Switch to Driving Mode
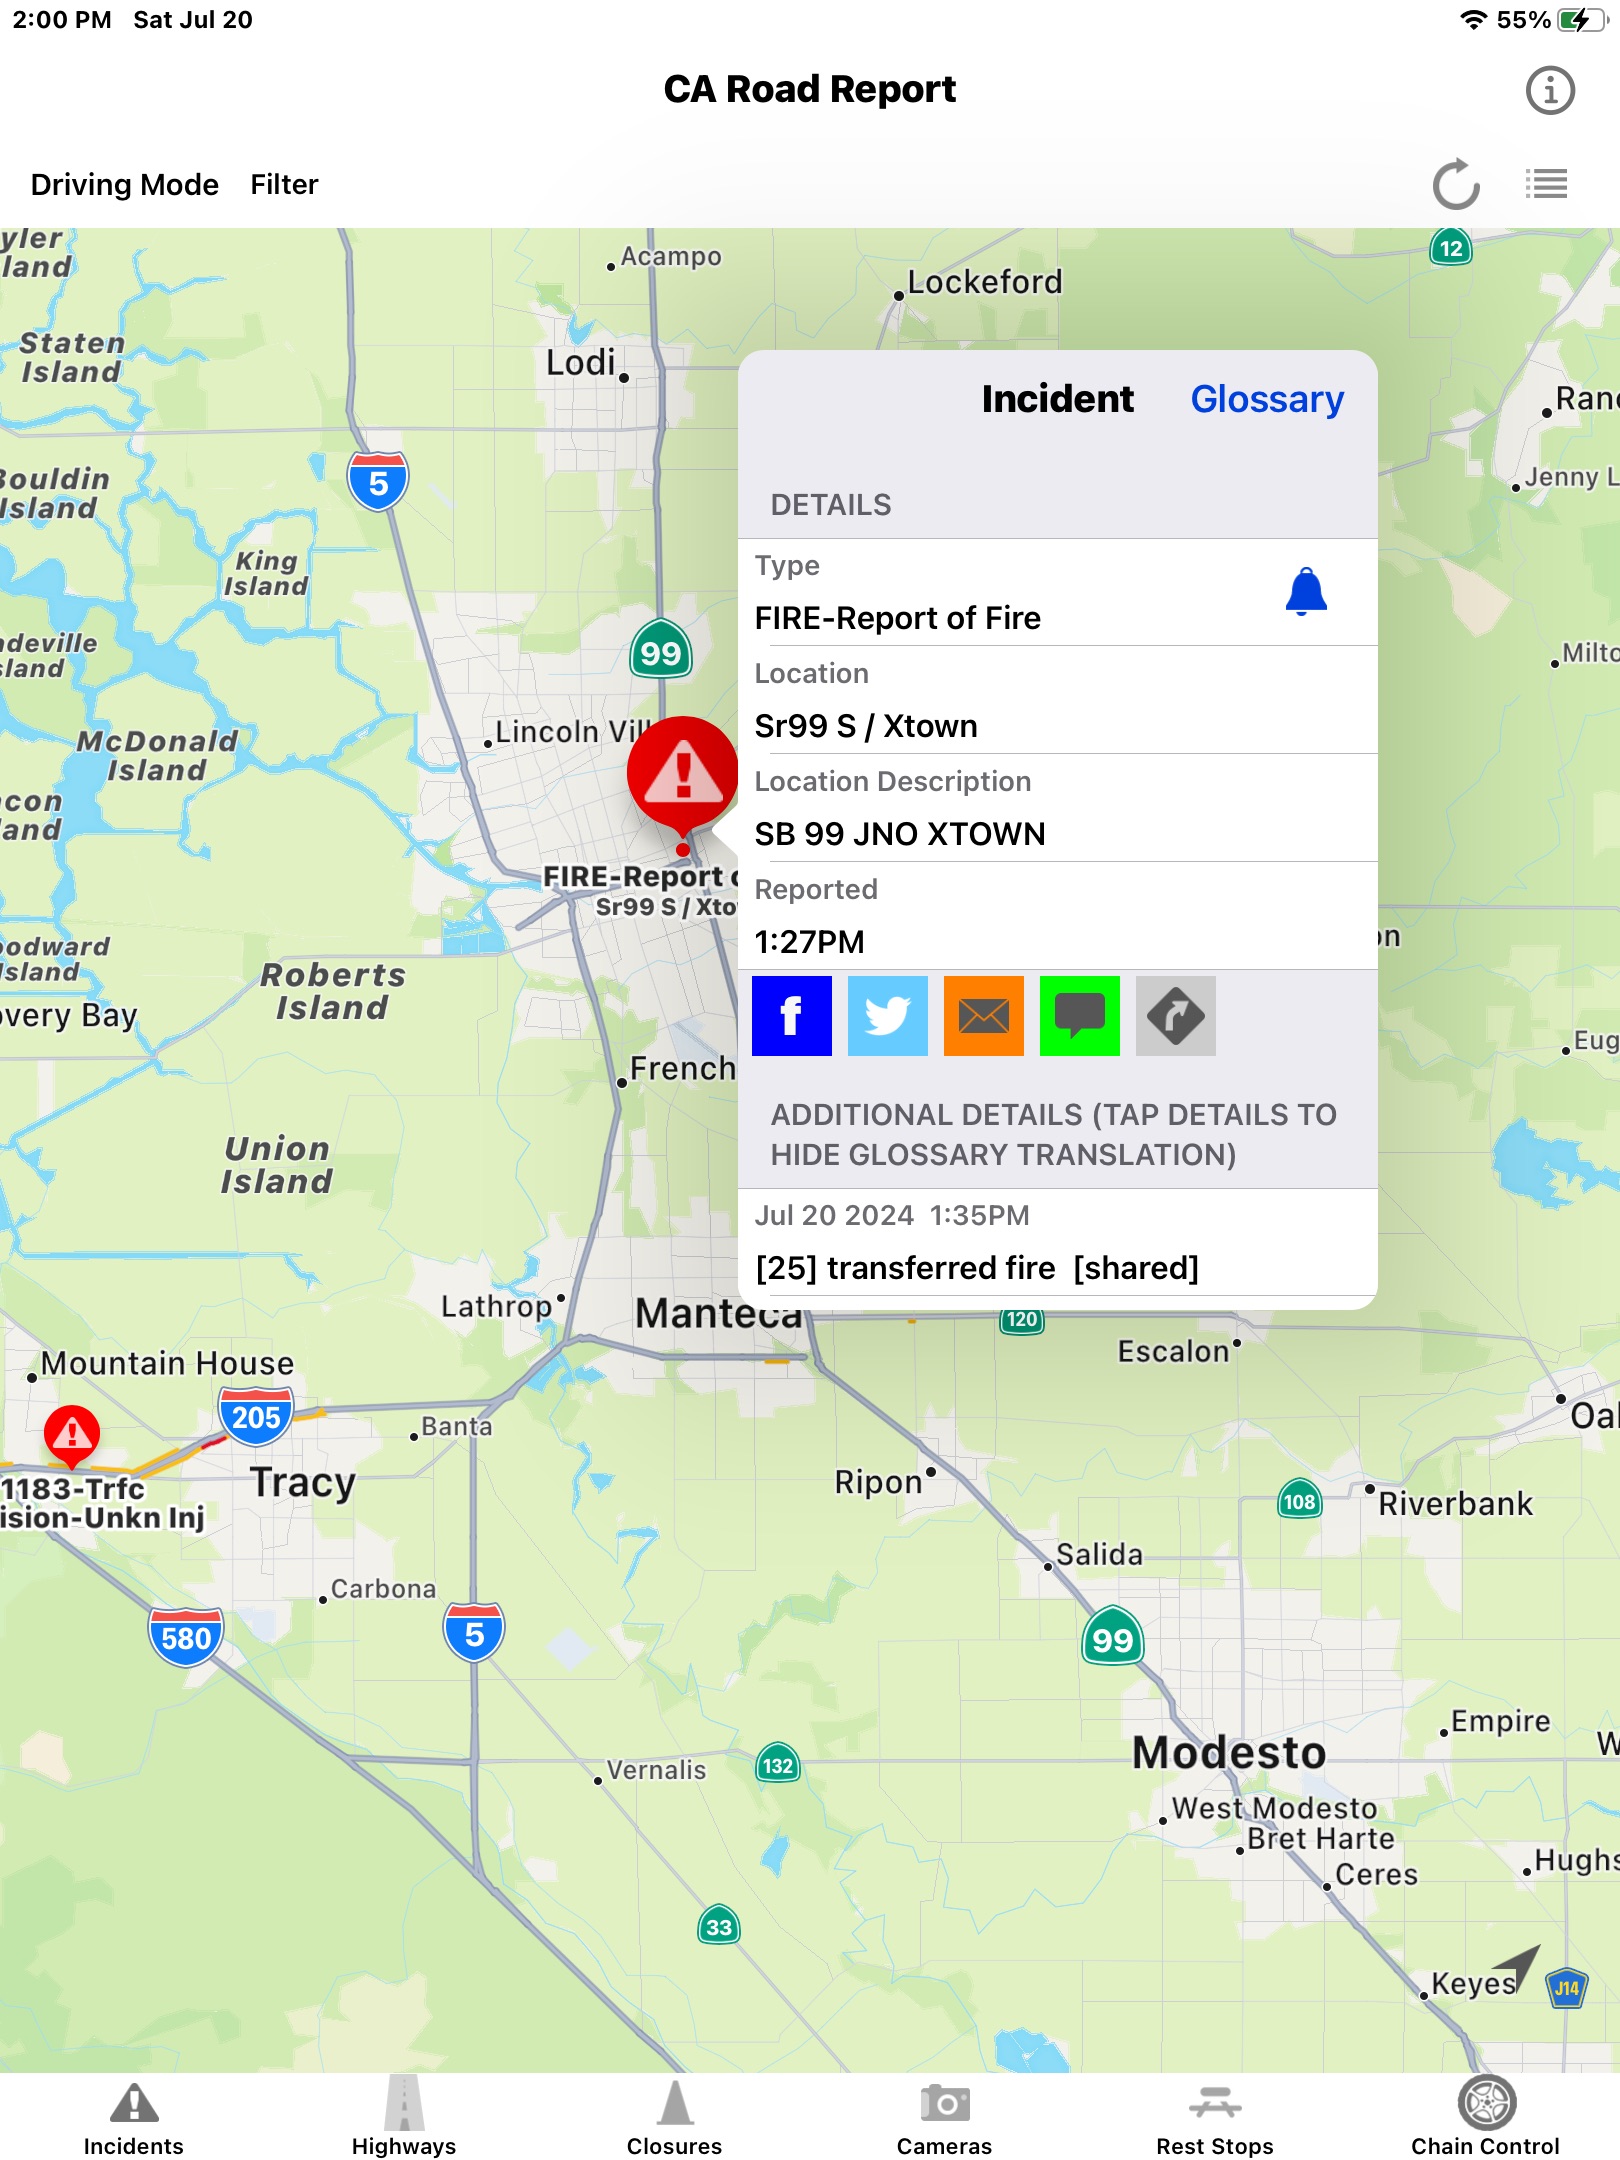The width and height of the screenshot is (1620, 2160). [125, 185]
